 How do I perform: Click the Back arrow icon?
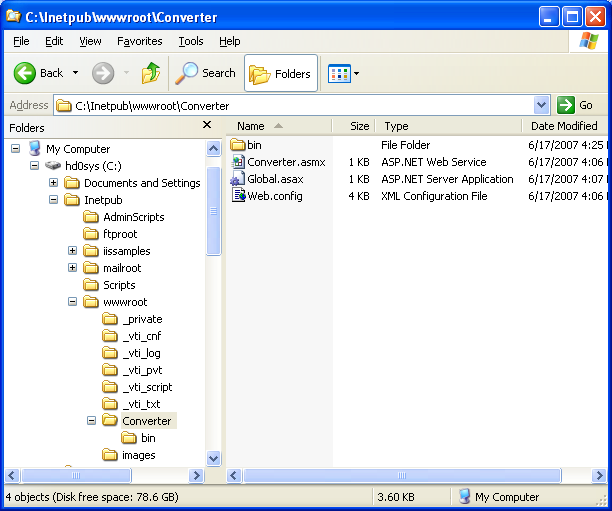click(x=26, y=73)
